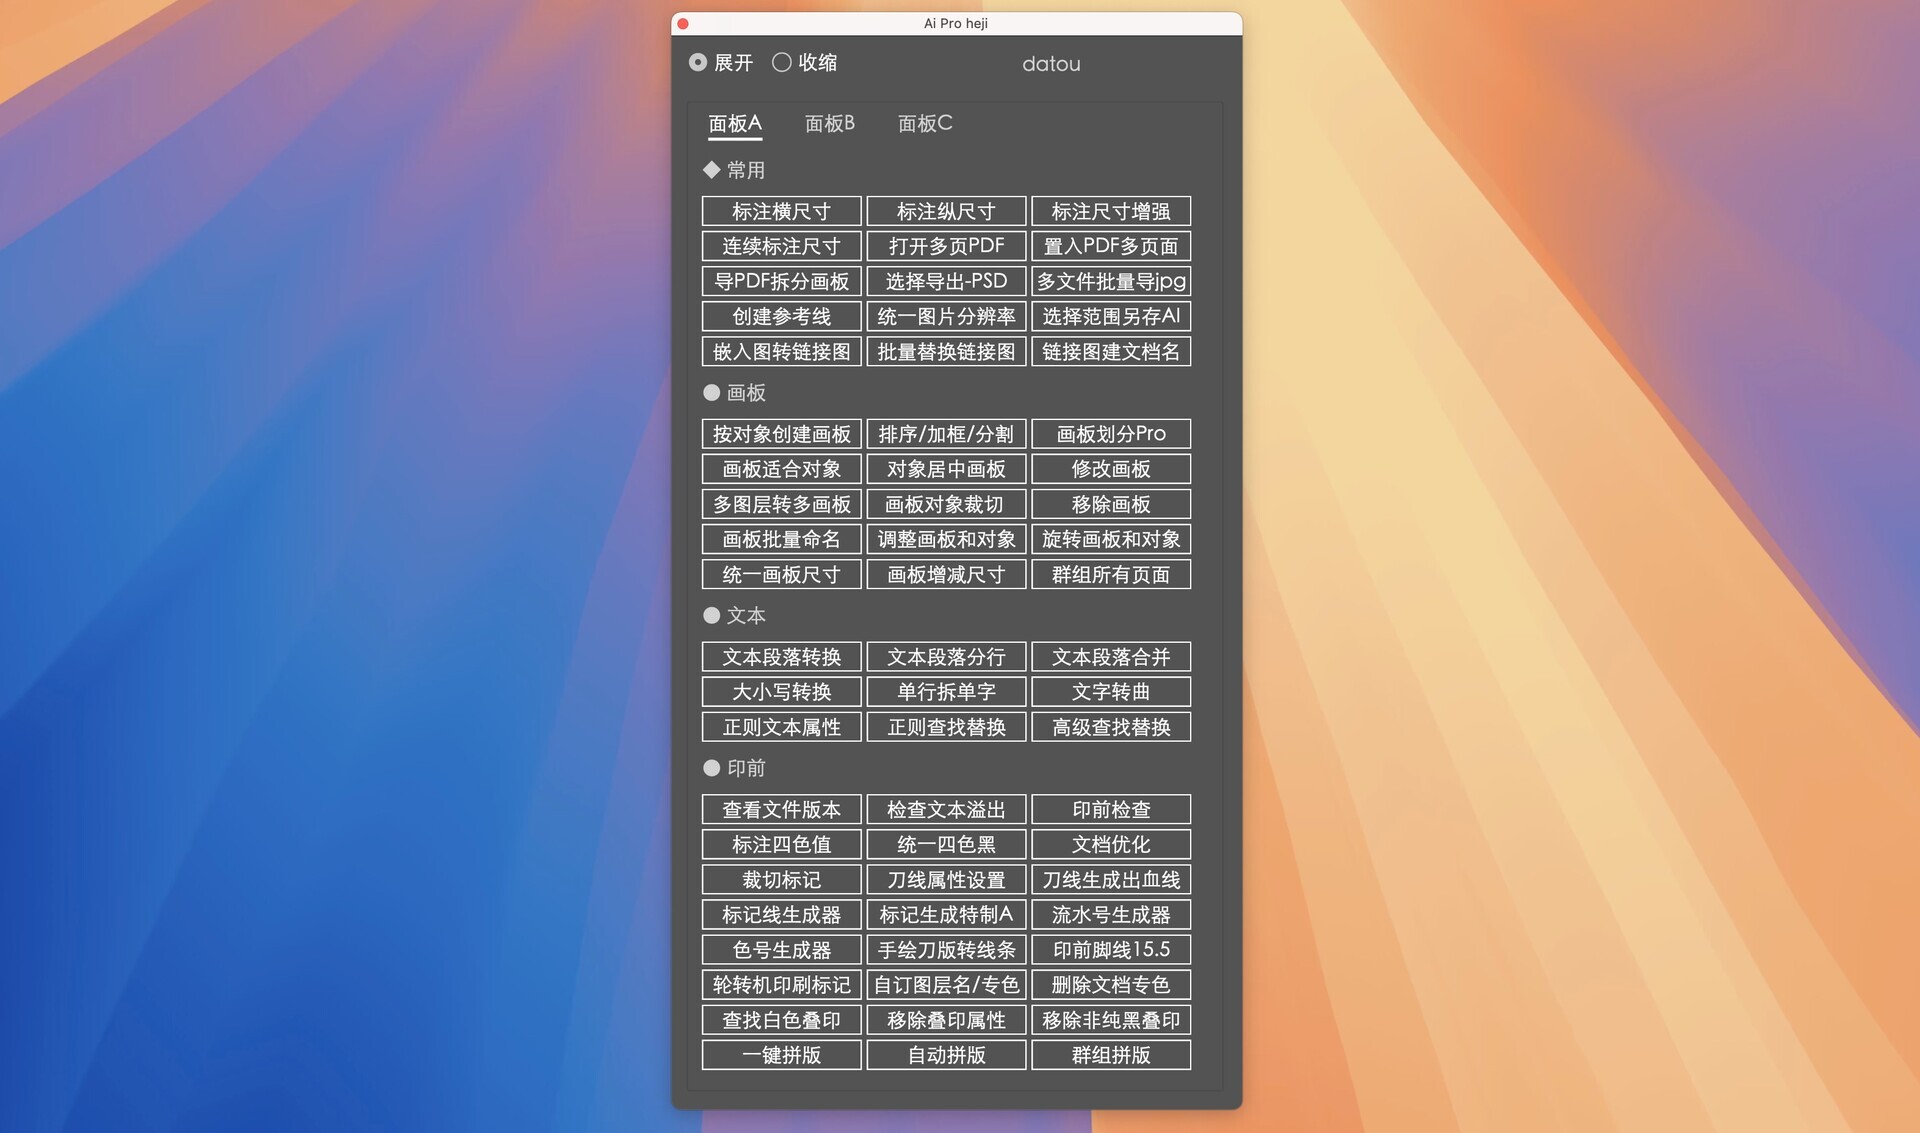Click 一键拼版 button

pyautogui.click(x=782, y=1055)
